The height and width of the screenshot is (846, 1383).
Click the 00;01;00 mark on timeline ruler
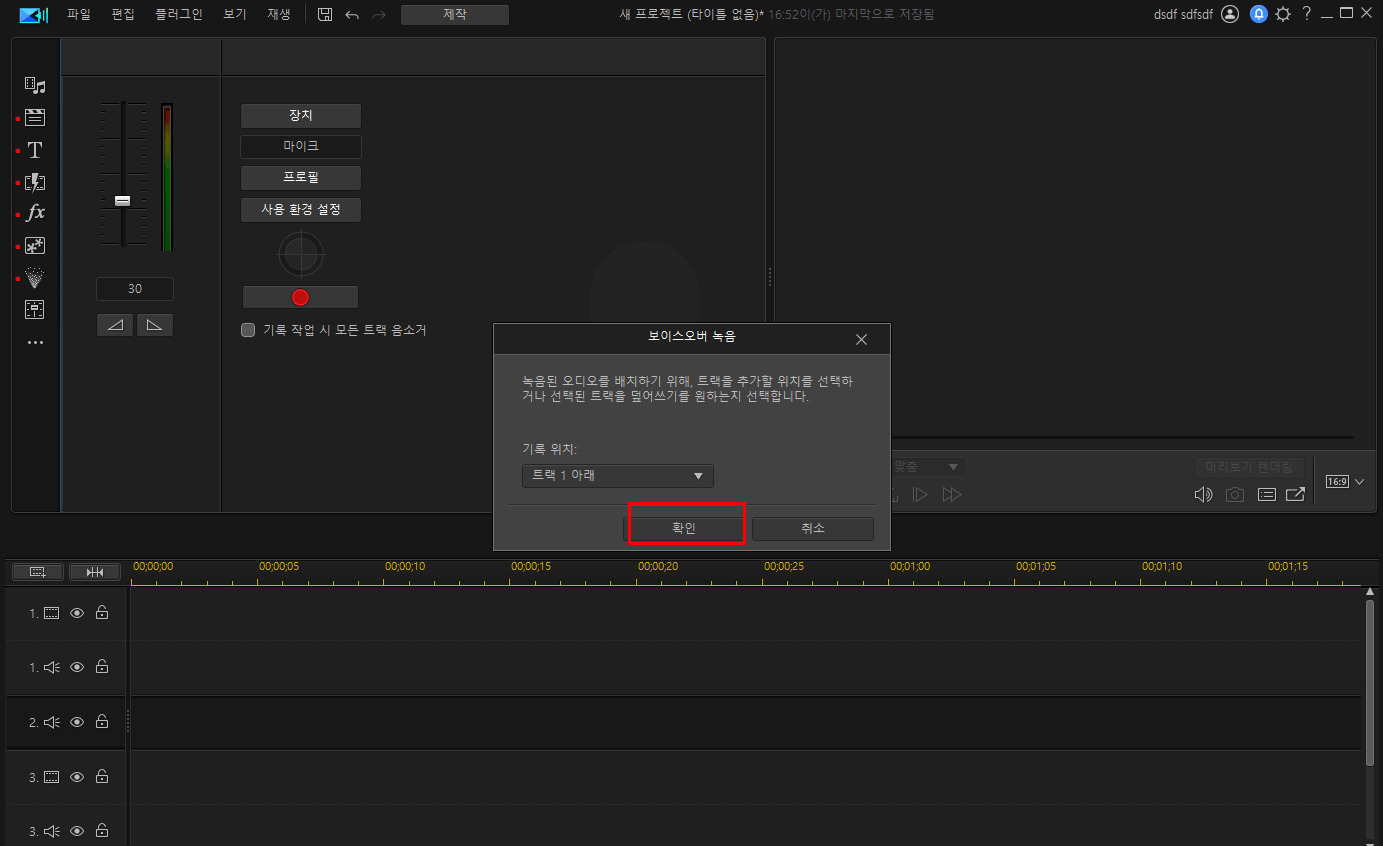coord(910,566)
